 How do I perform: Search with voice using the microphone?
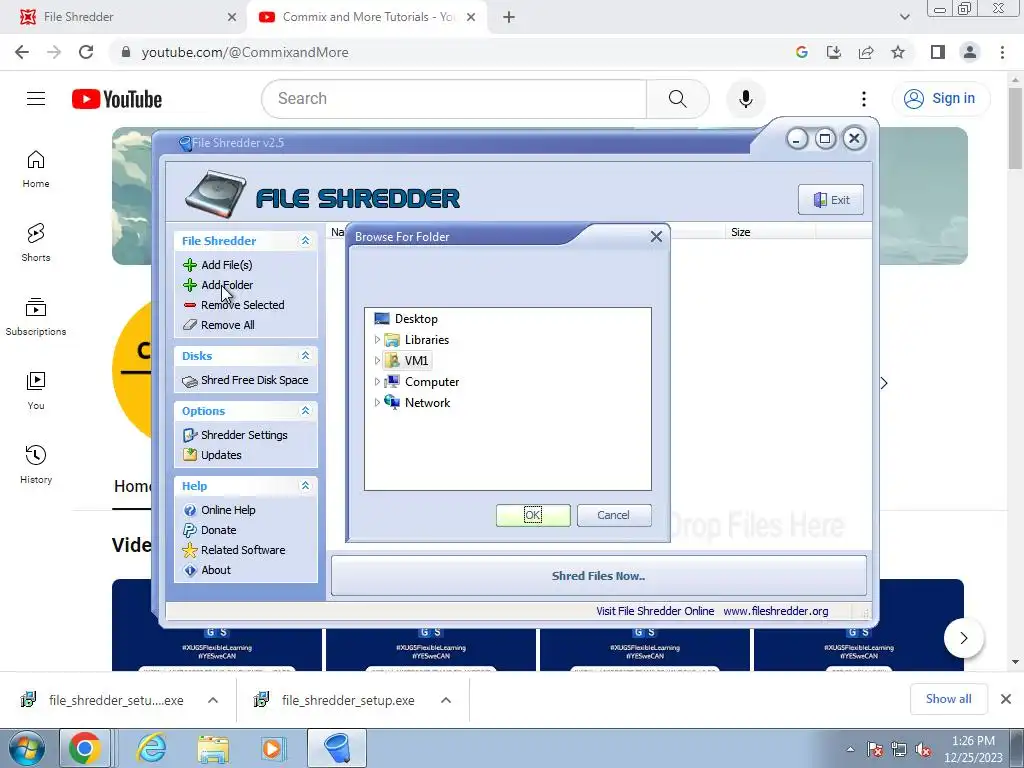pyautogui.click(x=746, y=99)
